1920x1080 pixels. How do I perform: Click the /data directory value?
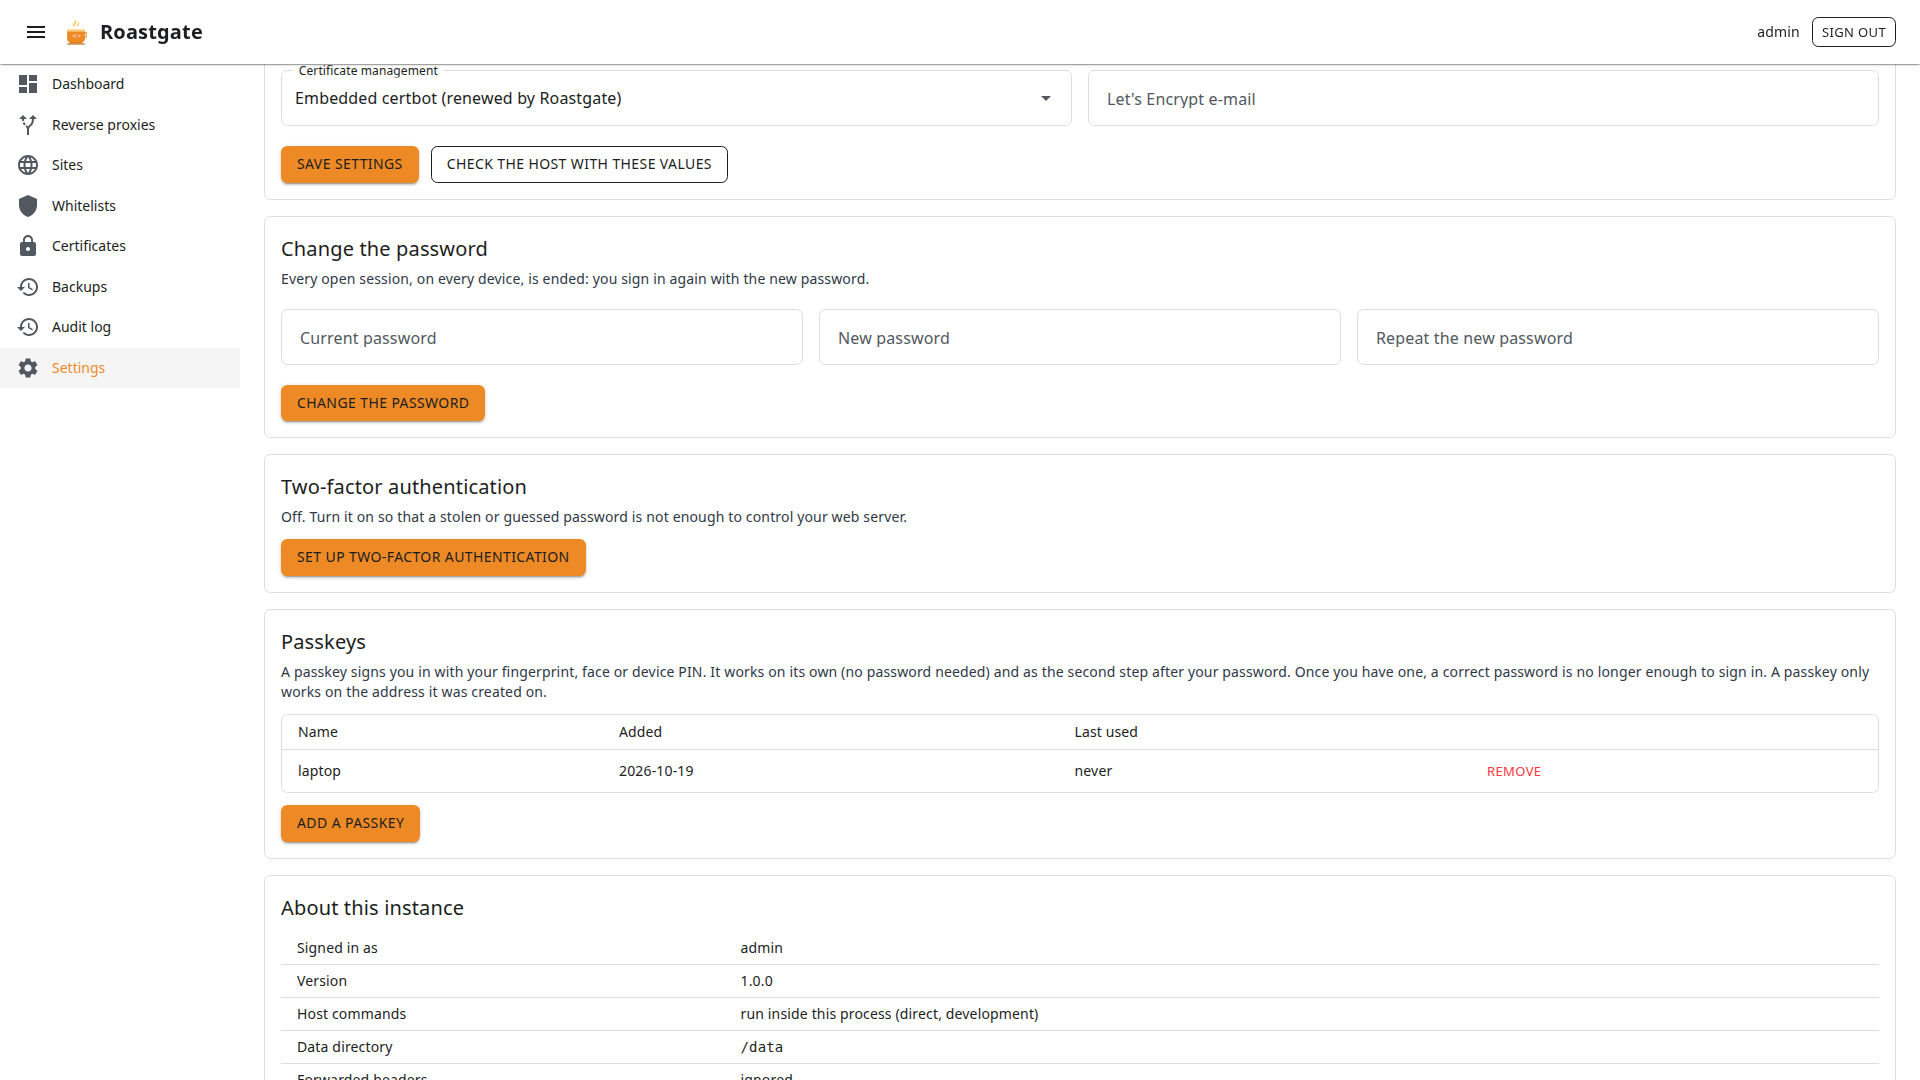(x=762, y=1047)
